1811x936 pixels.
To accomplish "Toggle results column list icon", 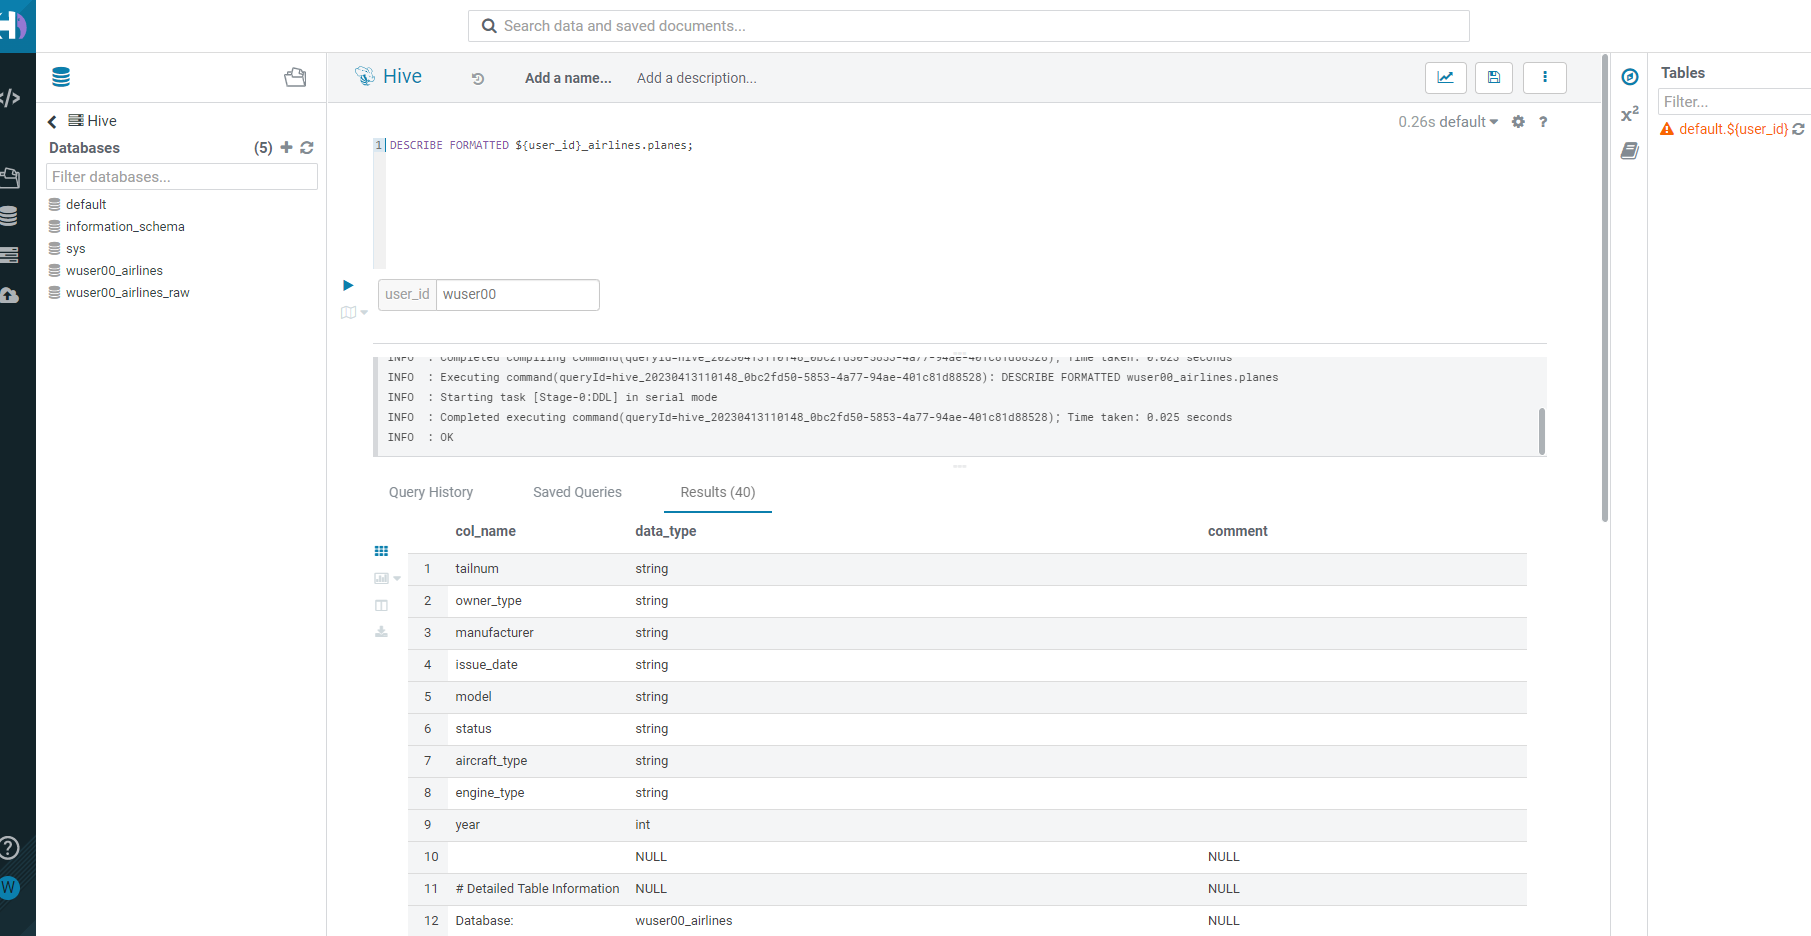I will click(x=381, y=605).
